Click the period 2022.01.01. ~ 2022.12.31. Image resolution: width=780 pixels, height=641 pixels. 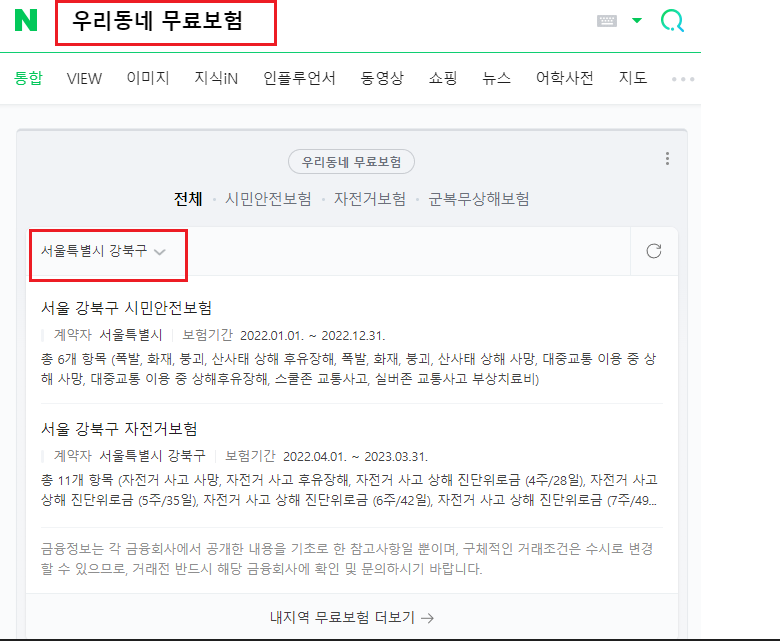(x=312, y=336)
